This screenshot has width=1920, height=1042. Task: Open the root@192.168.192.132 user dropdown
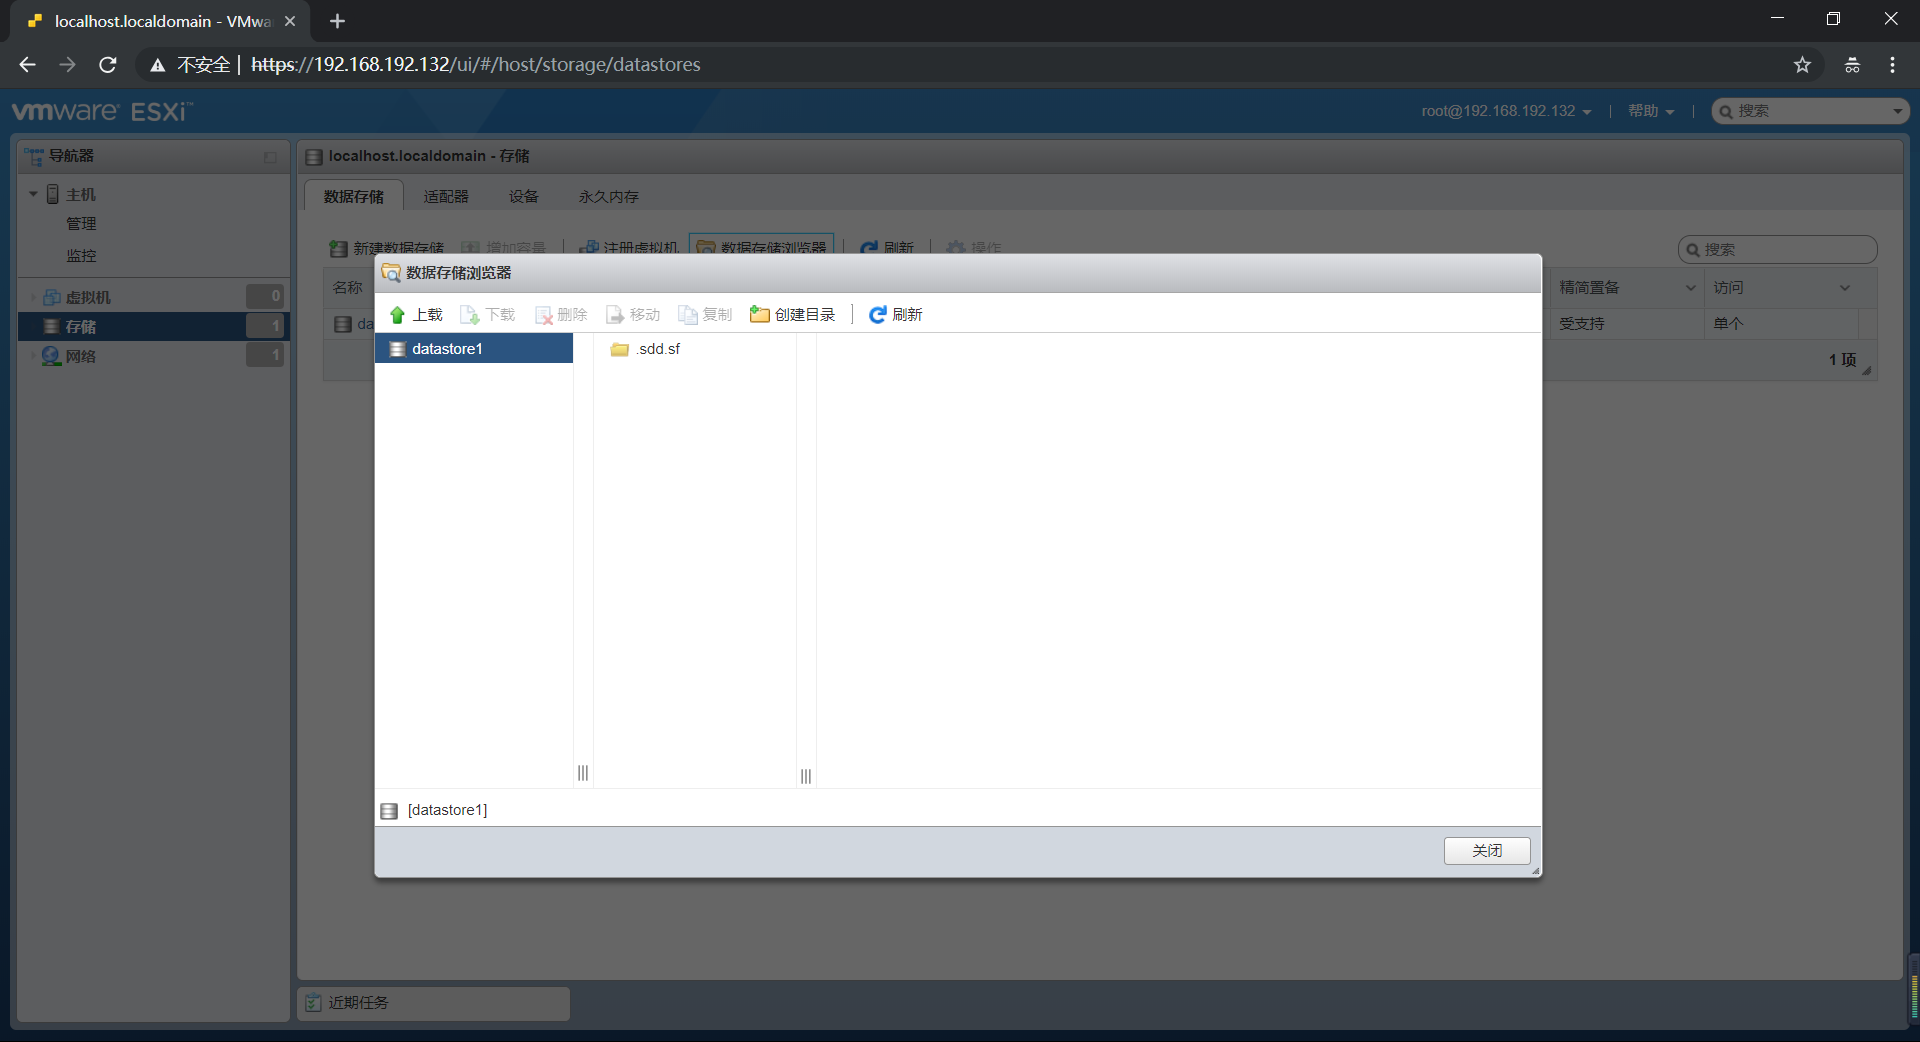pyautogui.click(x=1506, y=111)
